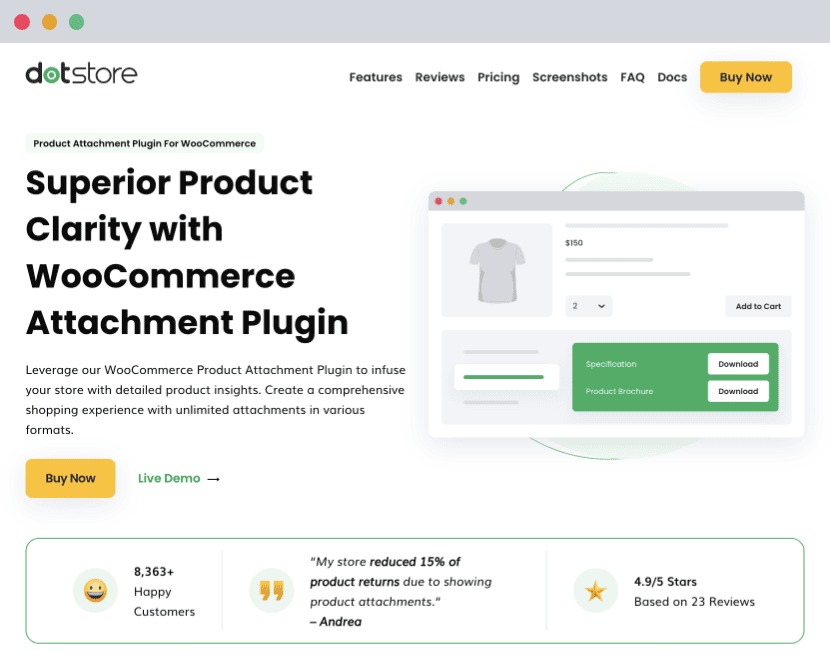
Task: Click the gray t-shirt product image
Action: pyautogui.click(x=497, y=270)
